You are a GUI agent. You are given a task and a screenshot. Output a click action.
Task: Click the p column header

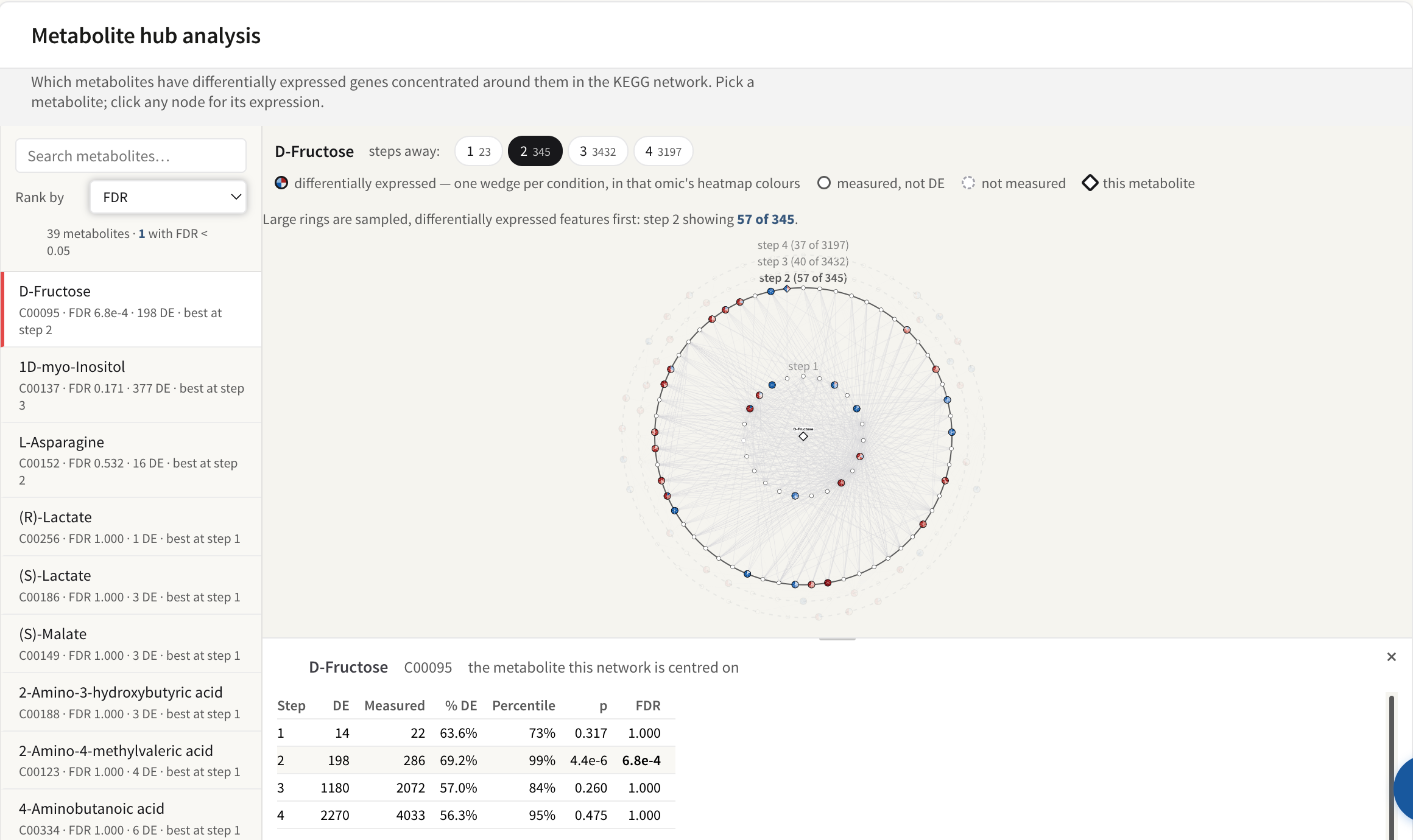603,705
